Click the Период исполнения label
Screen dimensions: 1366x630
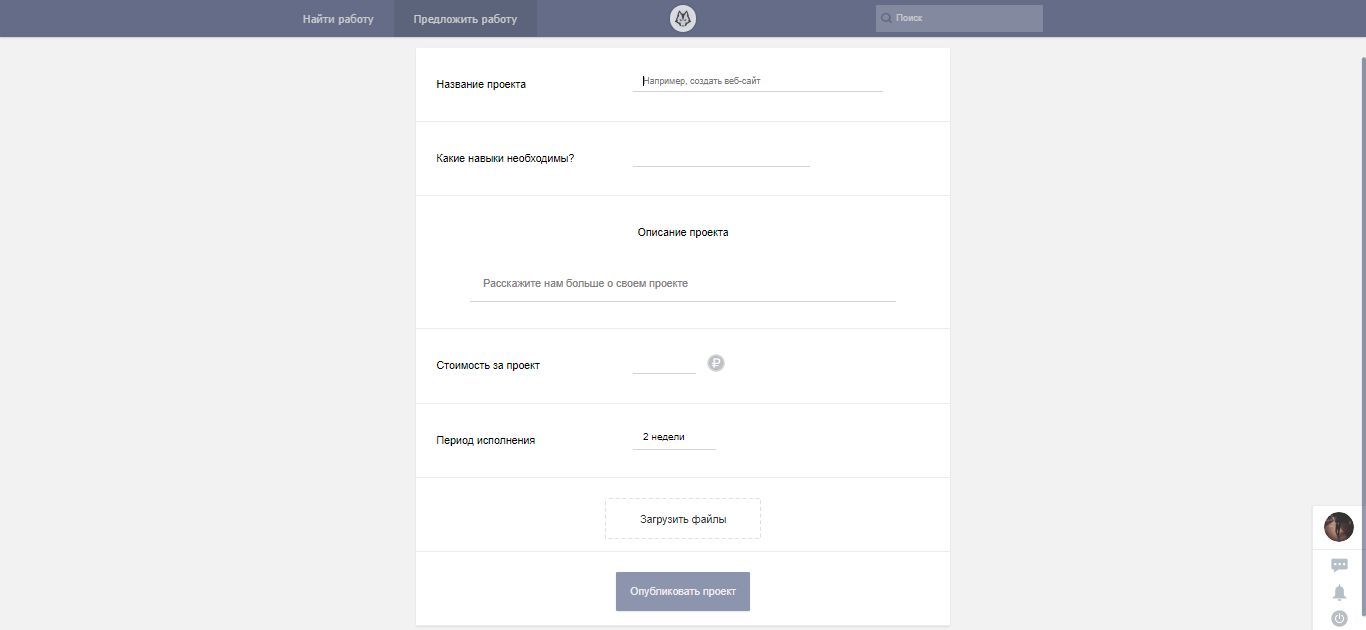[485, 440]
